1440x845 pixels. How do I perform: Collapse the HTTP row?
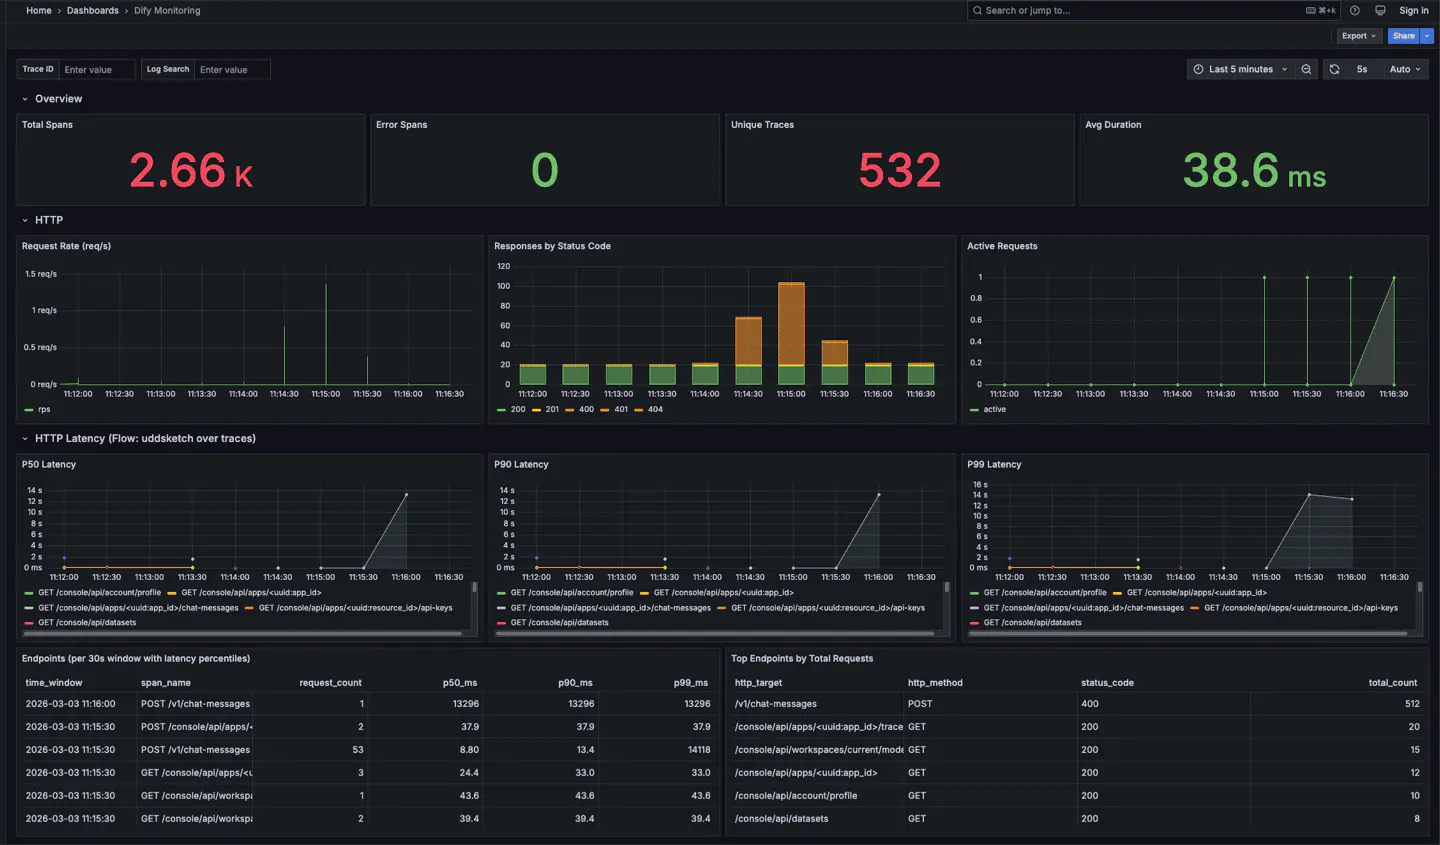pyautogui.click(x=25, y=220)
